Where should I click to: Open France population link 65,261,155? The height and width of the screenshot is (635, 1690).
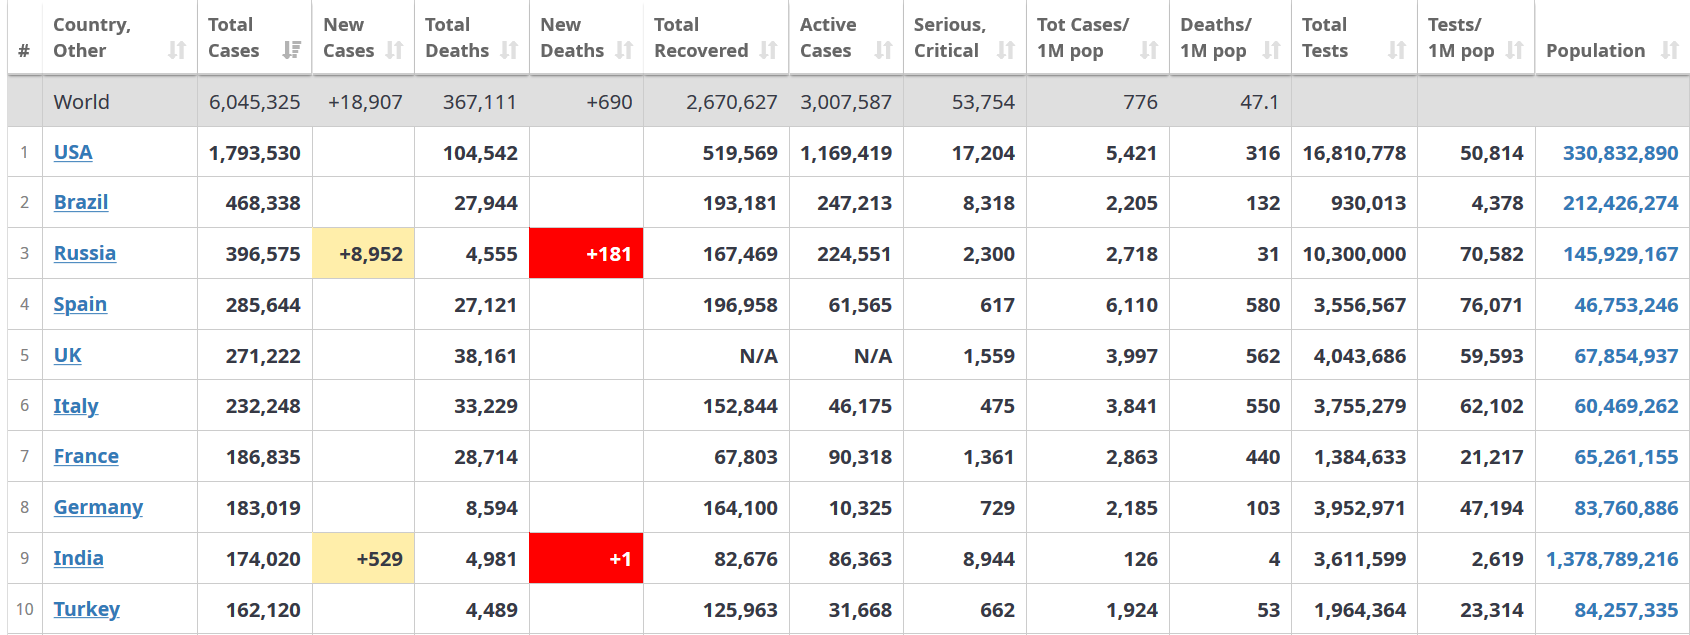pyautogui.click(x=1626, y=457)
